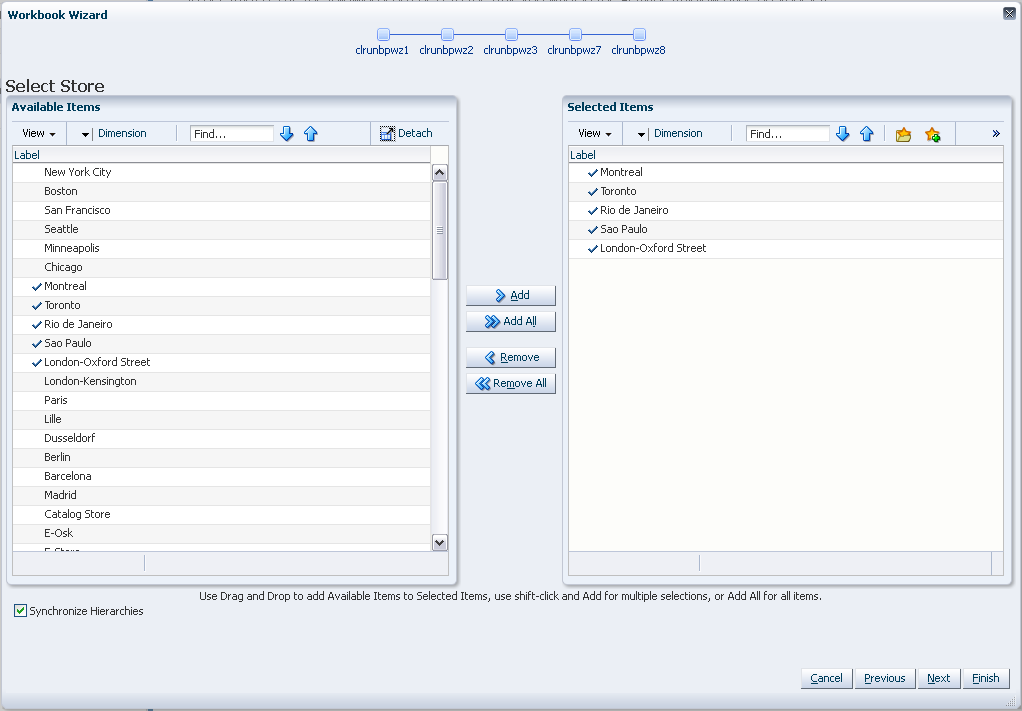Click the Available Items scrollbar down arrow
The height and width of the screenshot is (711, 1022).
(440, 542)
